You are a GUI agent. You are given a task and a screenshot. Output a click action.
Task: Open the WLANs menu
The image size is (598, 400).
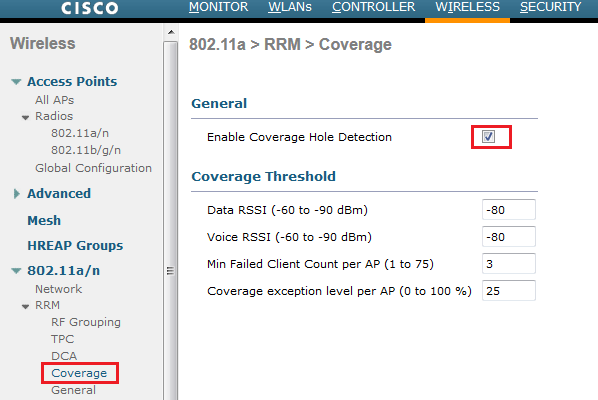click(x=290, y=7)
